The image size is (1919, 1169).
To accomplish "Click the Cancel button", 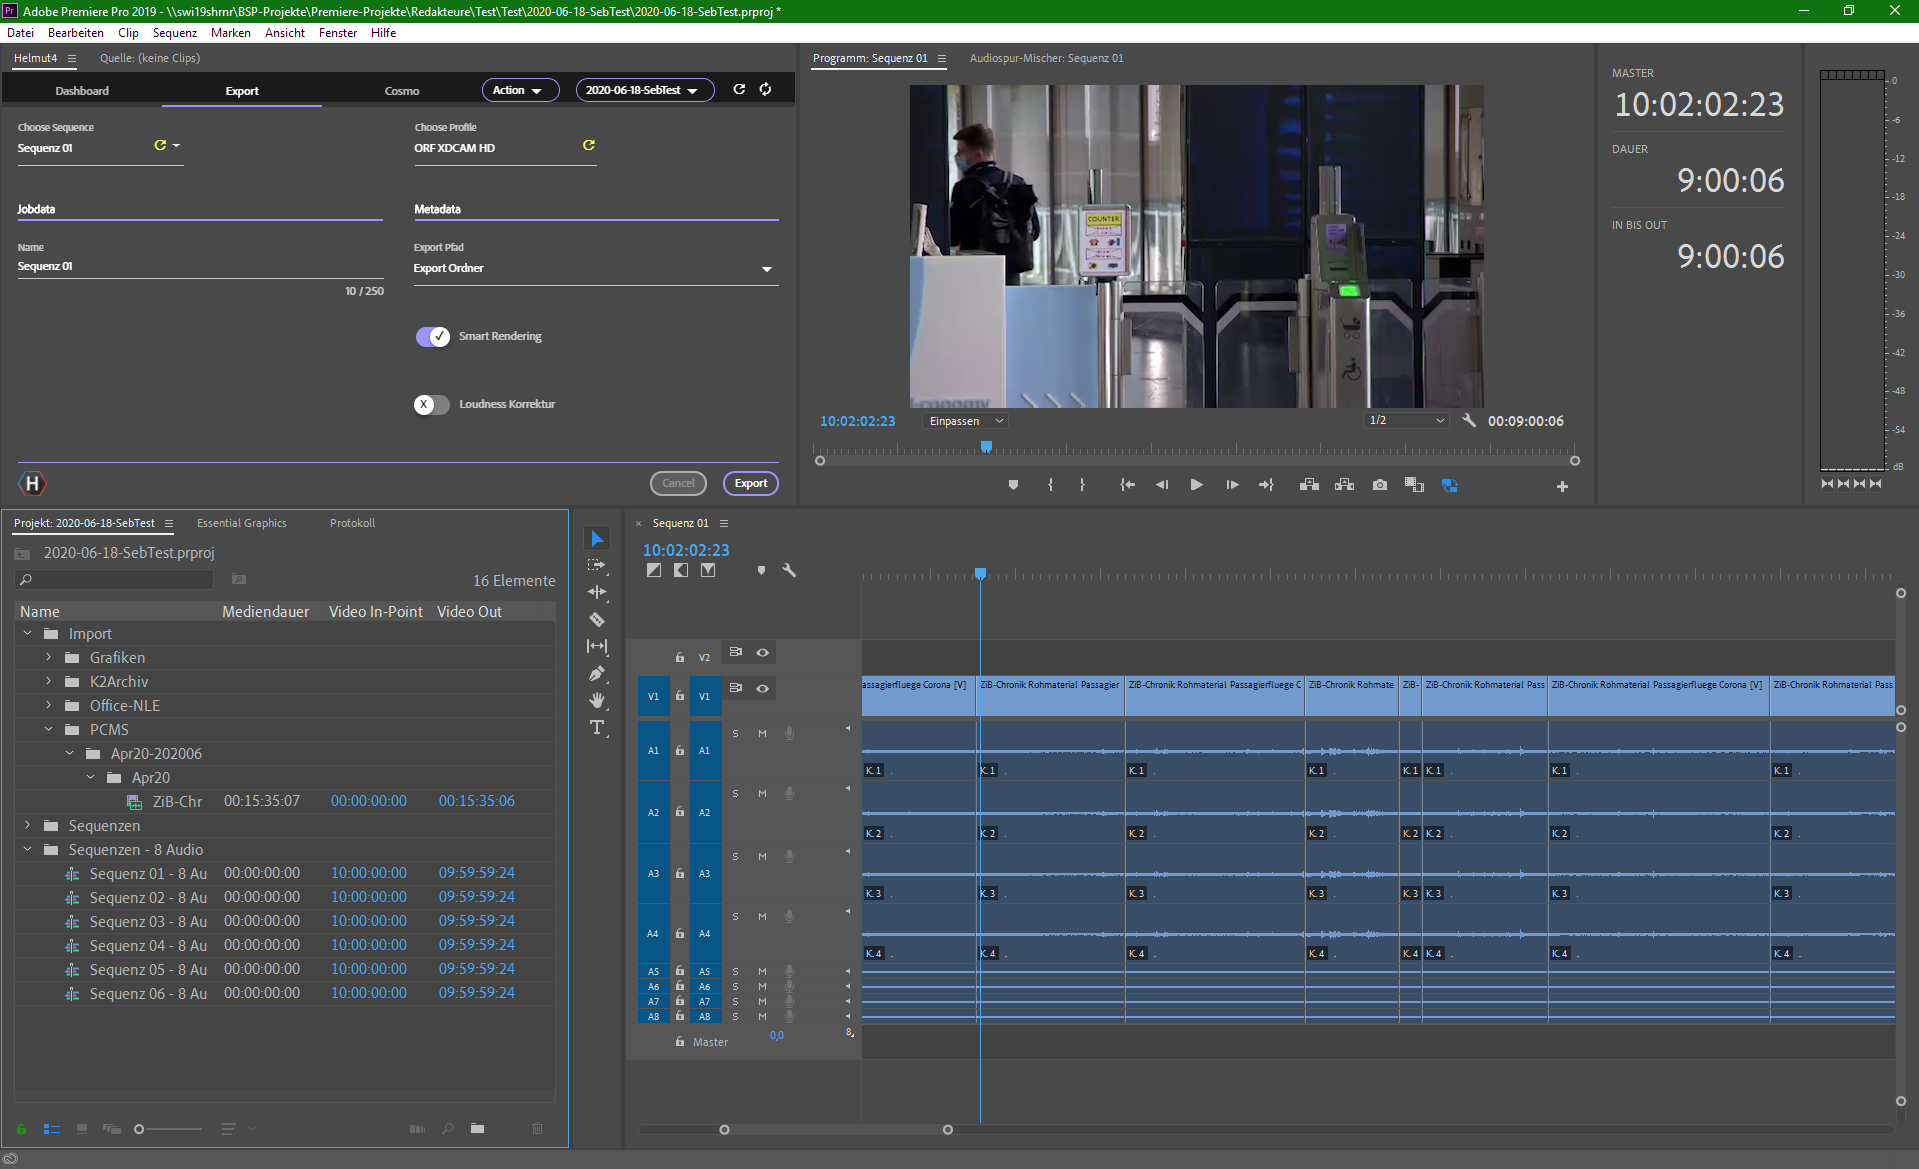I will click(x=678, y=484).
